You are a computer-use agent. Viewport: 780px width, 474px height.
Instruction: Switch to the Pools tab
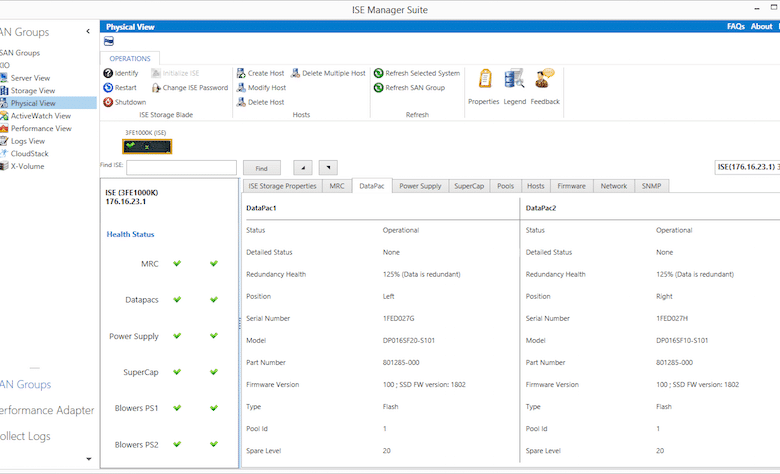(x=505, y=186)
